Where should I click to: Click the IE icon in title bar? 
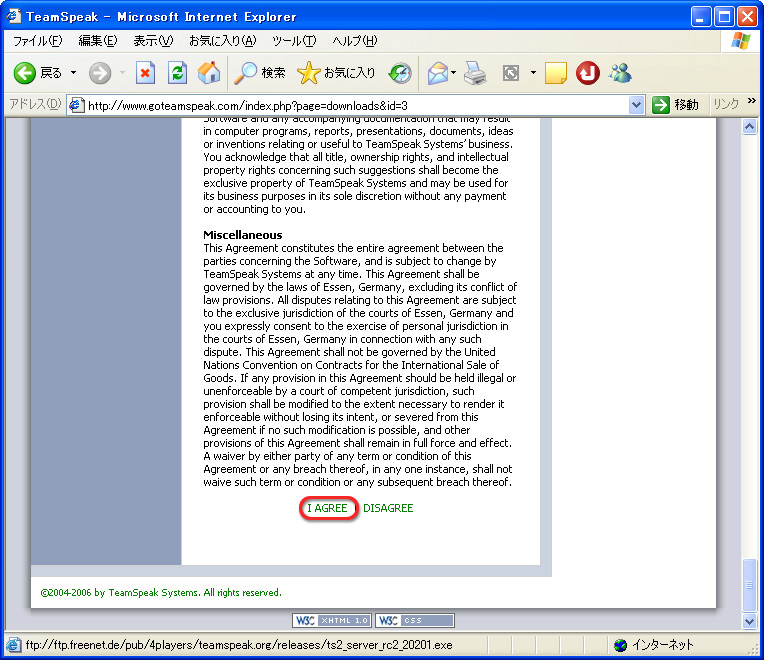click(x=13, y=17)
